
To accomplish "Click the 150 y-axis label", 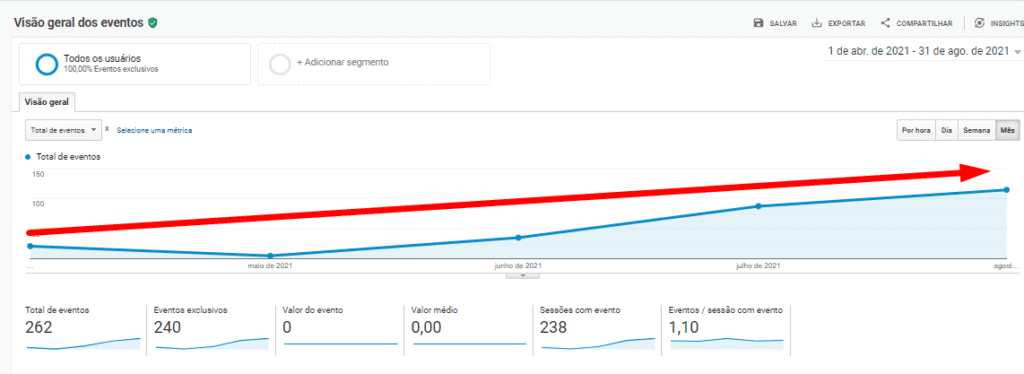I will tap(37, 174).
